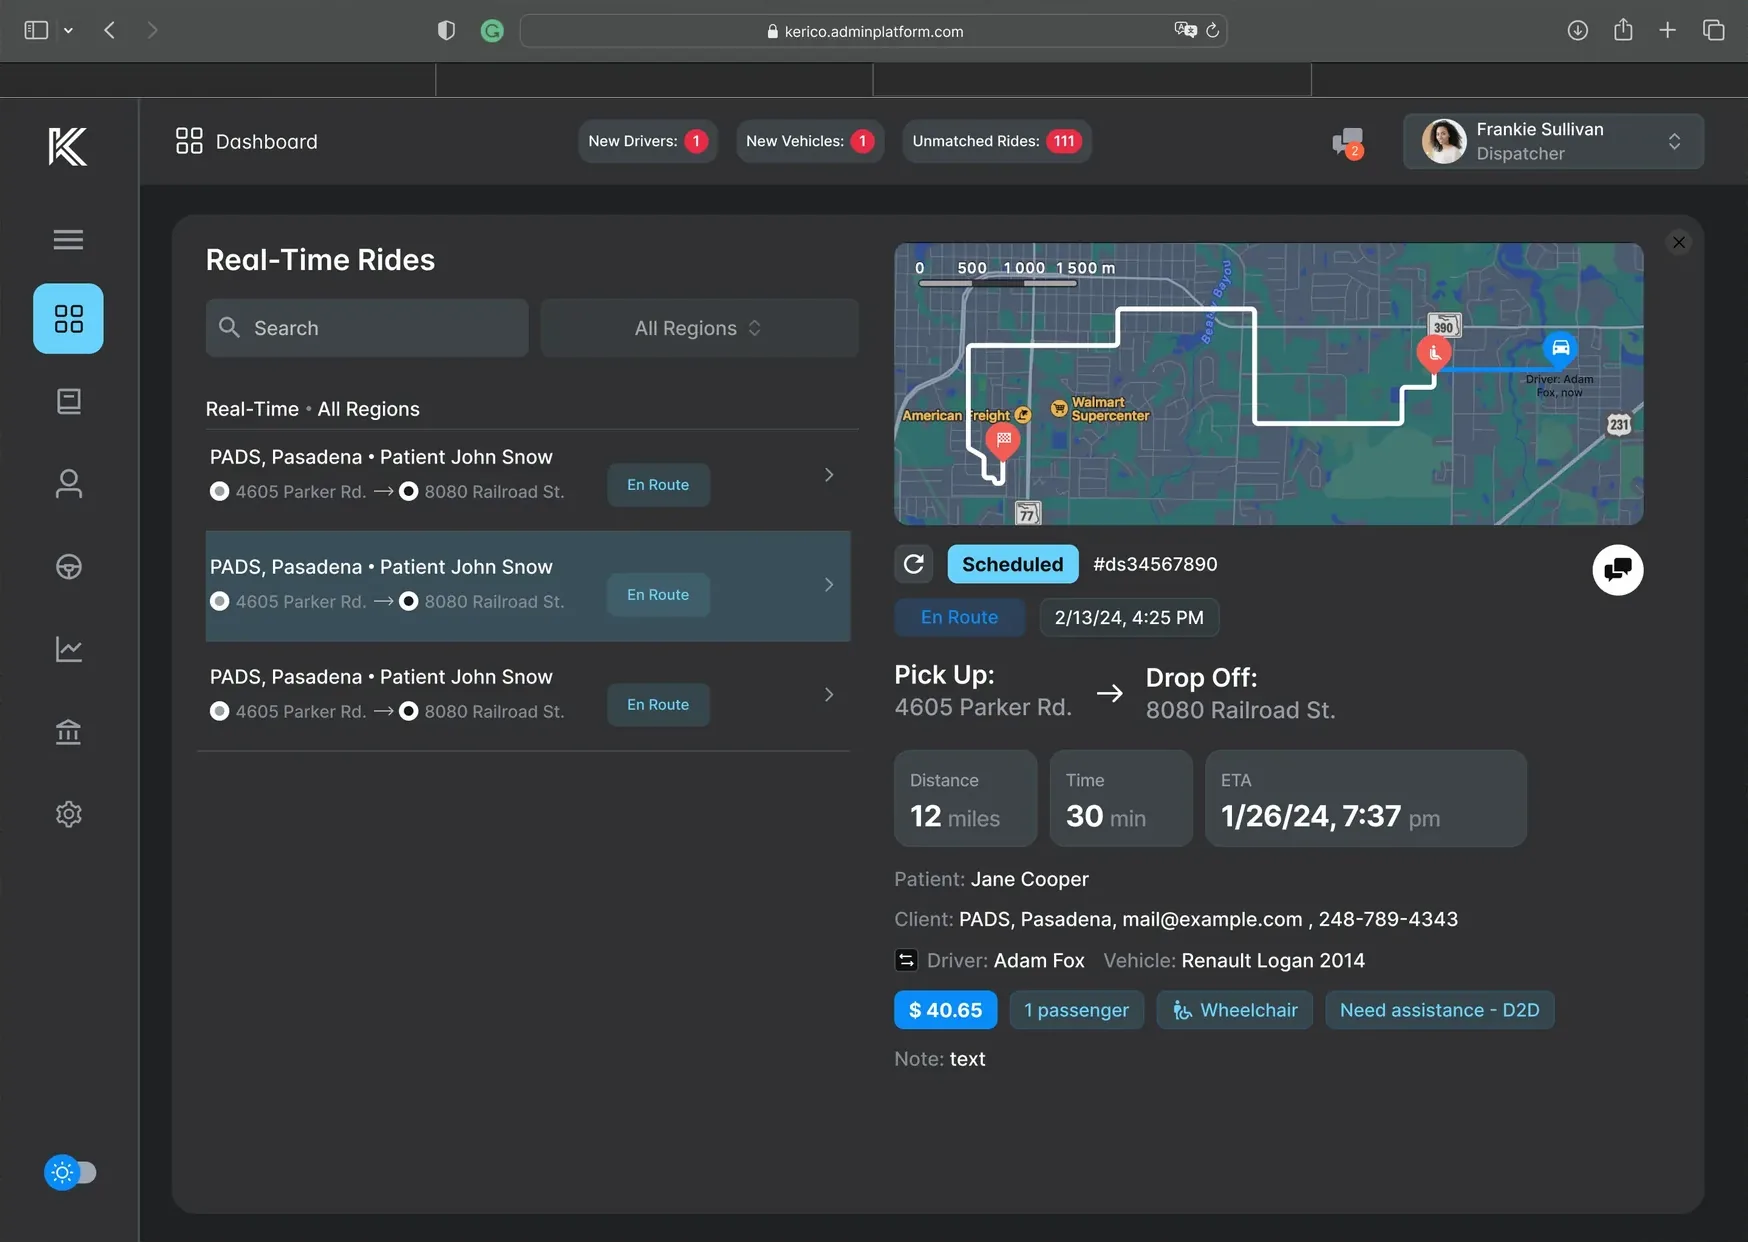
Task: Click the translate icon in address bar
Action: point(1185,30)
